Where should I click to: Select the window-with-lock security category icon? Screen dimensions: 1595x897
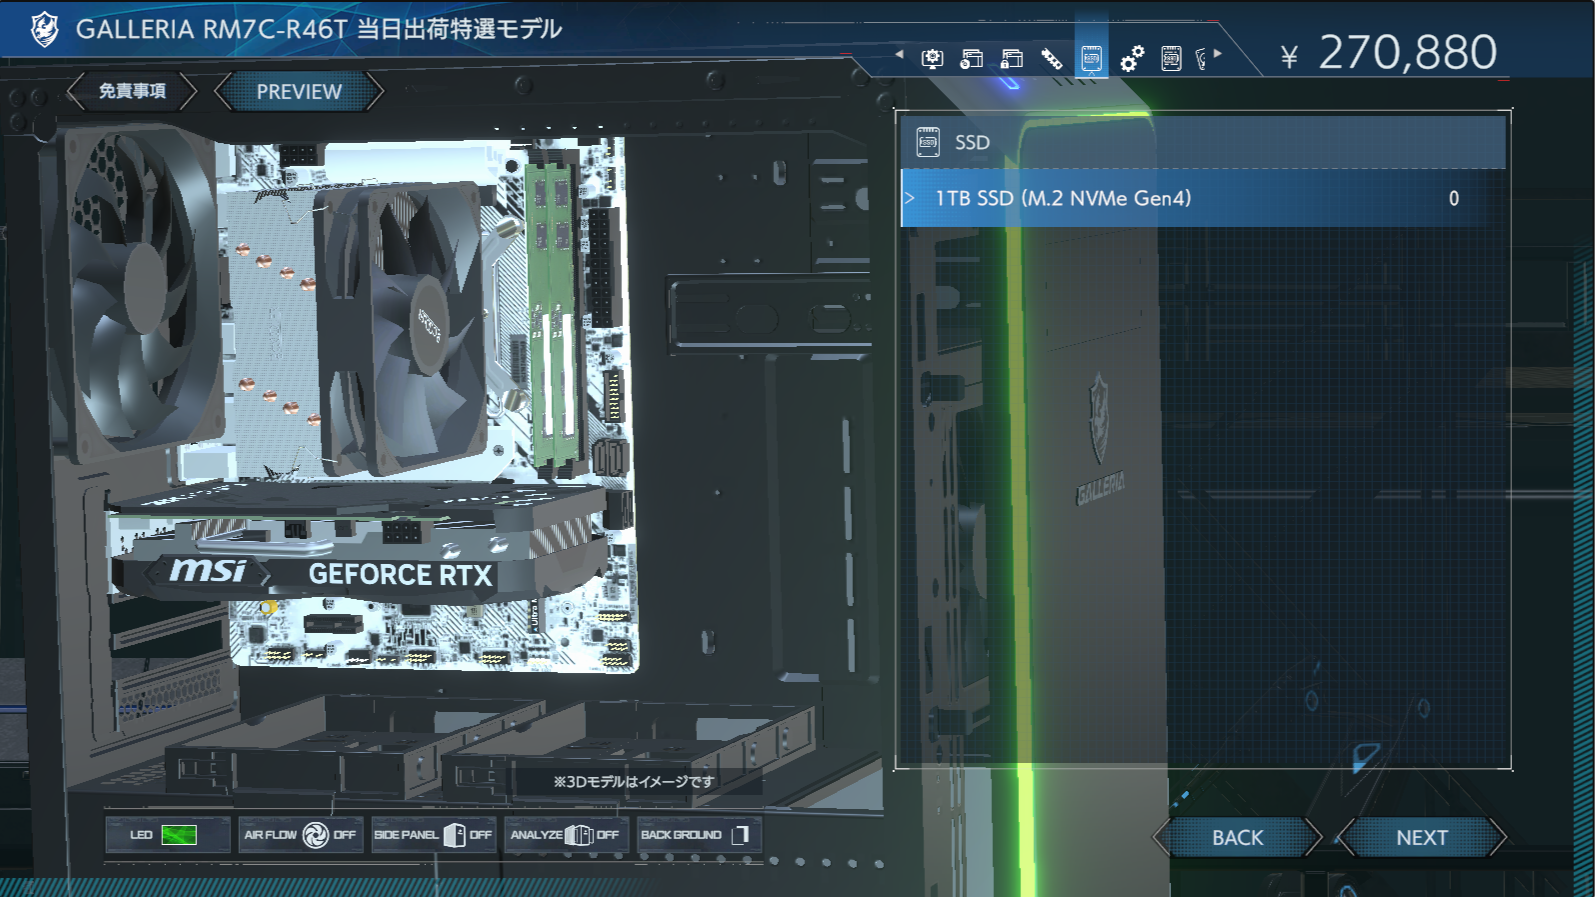[1011, 59]
